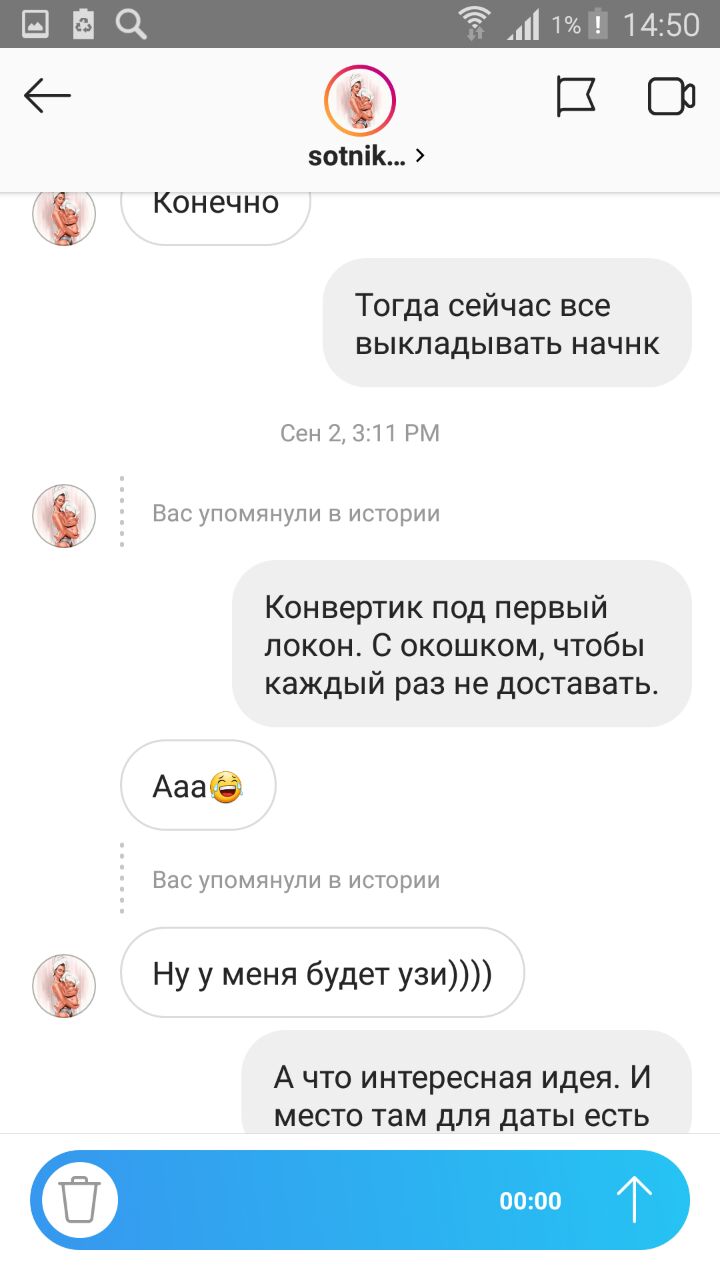This screenshot has height=1280, width=720.
Task: Send voice message with up arrow
Action: (x=634, y=1199)
